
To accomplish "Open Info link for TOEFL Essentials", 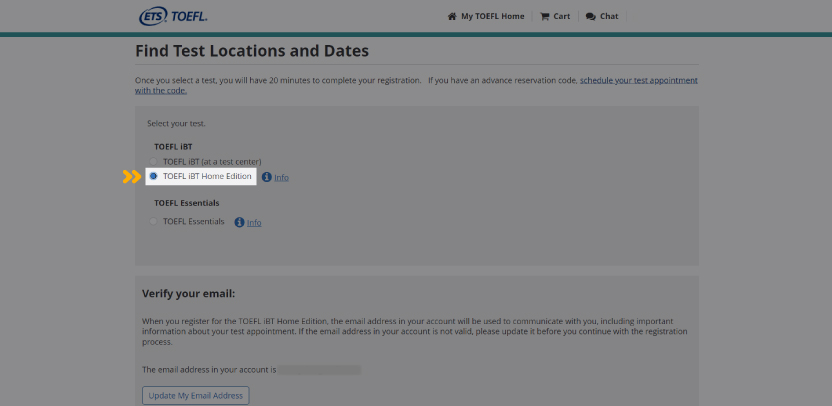I will (x=254, y=222).
